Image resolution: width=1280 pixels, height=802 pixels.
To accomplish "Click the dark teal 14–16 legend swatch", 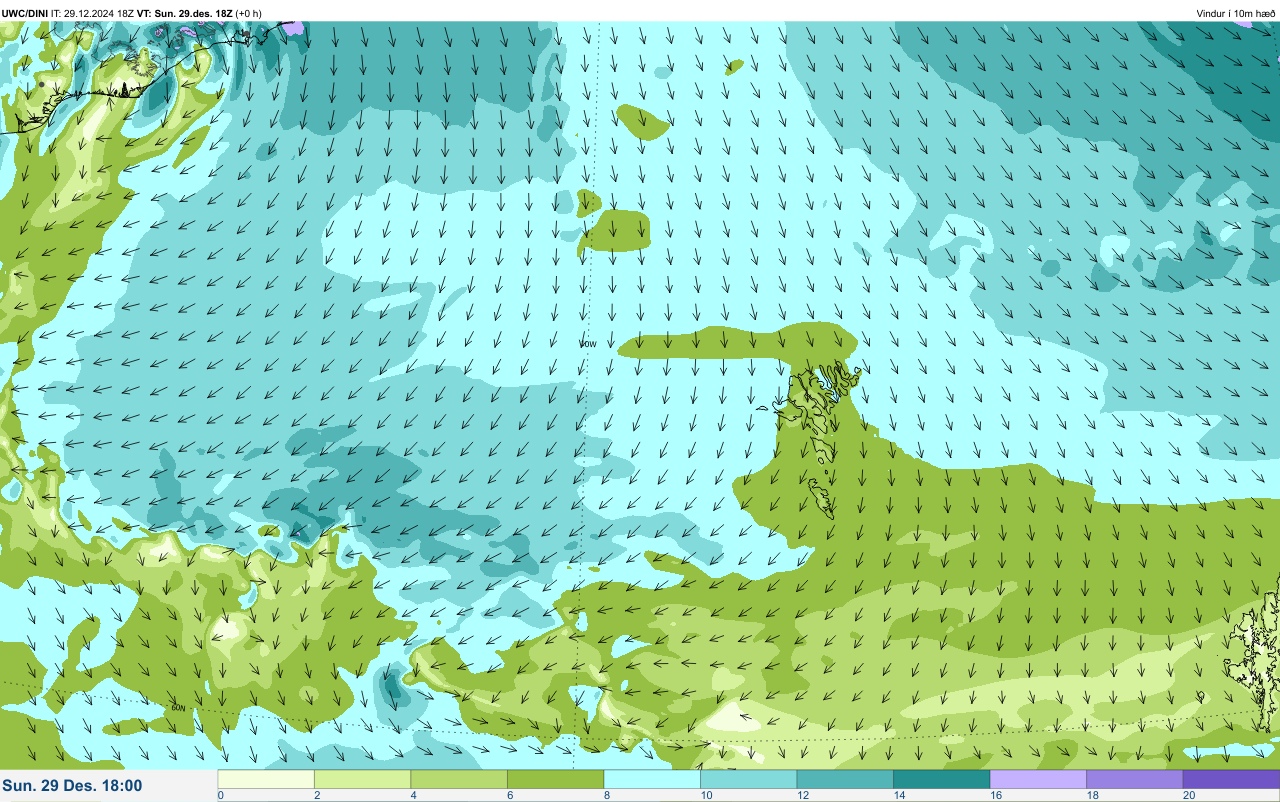I will (941, 779).
